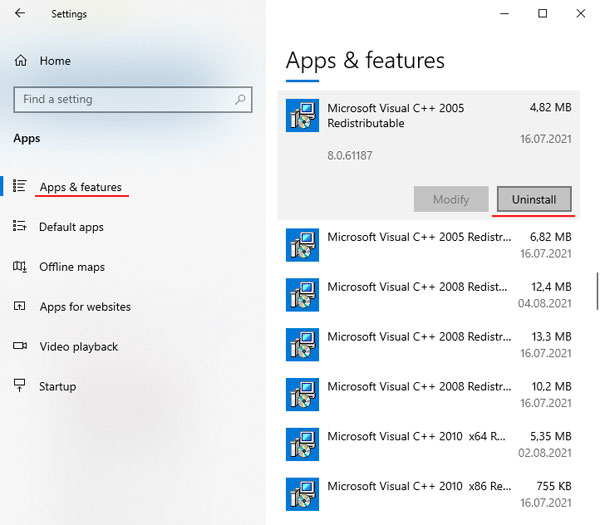600x525 pixels.
Task: Click the search magnifier icon
Action: 240,99
